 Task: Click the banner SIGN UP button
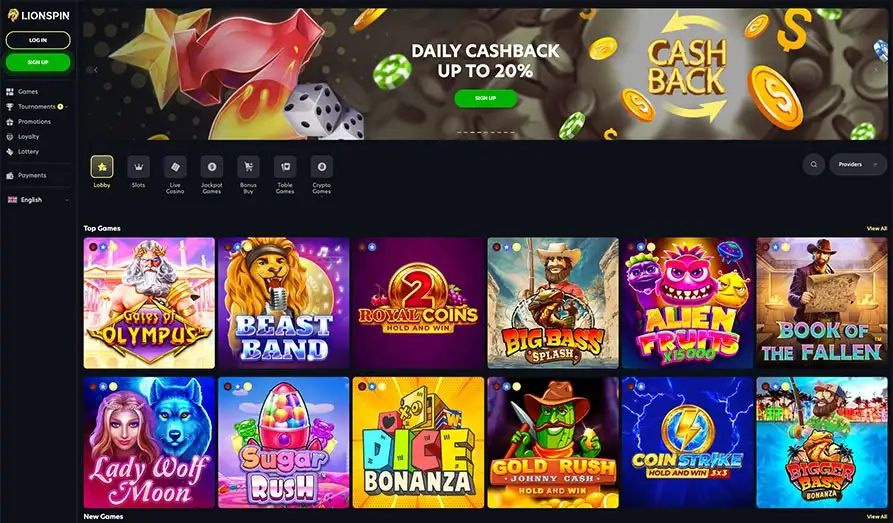(485, 98)
